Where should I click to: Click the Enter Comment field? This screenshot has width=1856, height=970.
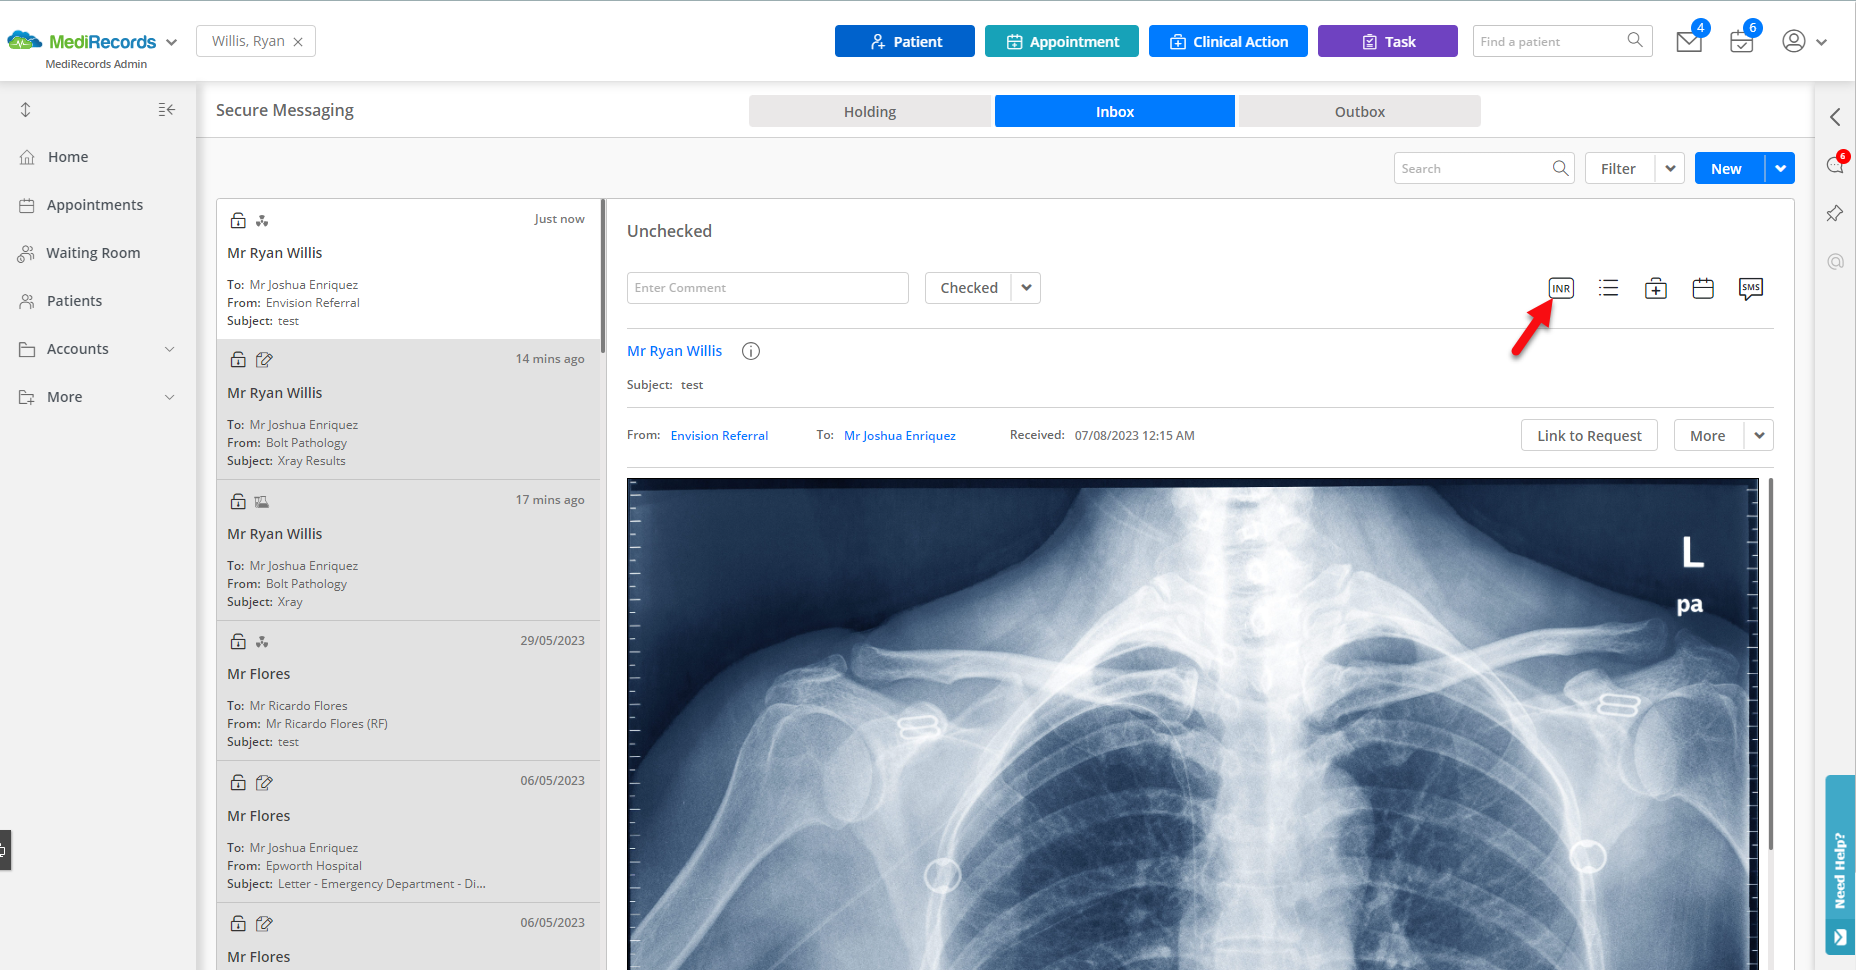[768, 288]
